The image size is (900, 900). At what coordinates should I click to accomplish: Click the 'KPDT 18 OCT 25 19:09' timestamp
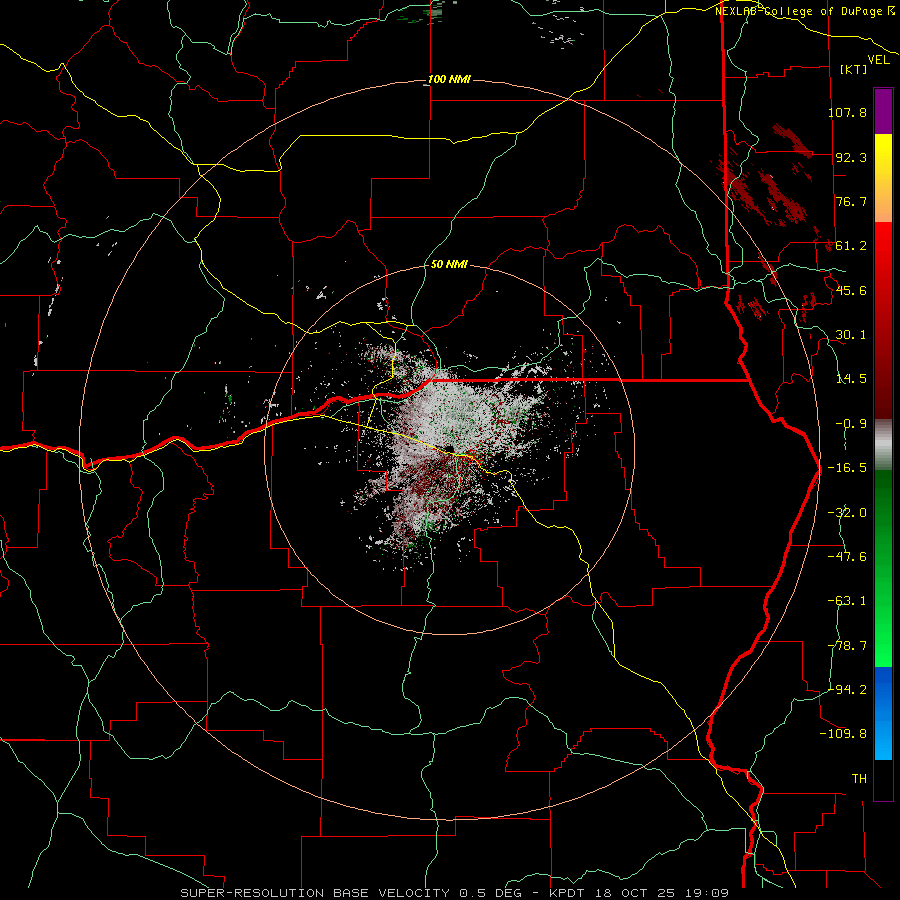coord(639,893)
